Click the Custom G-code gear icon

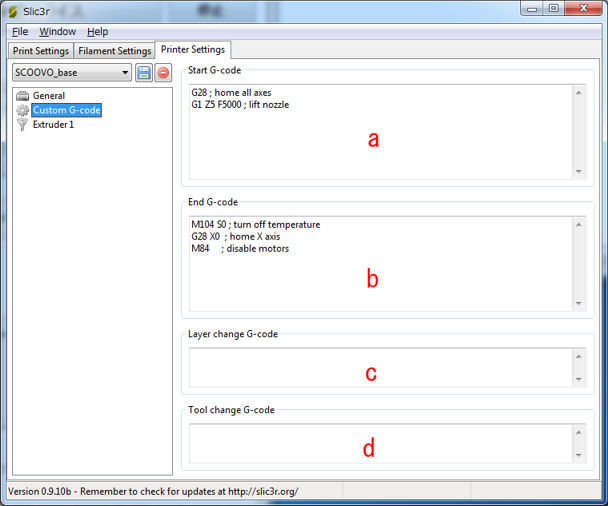pyautogui.click(x=22, y=111)
